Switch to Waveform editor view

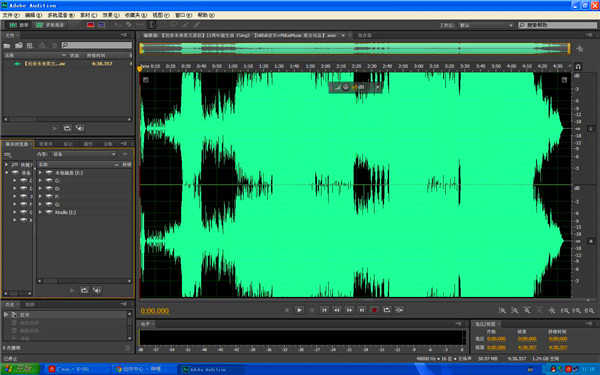click(x=19, y=25)
